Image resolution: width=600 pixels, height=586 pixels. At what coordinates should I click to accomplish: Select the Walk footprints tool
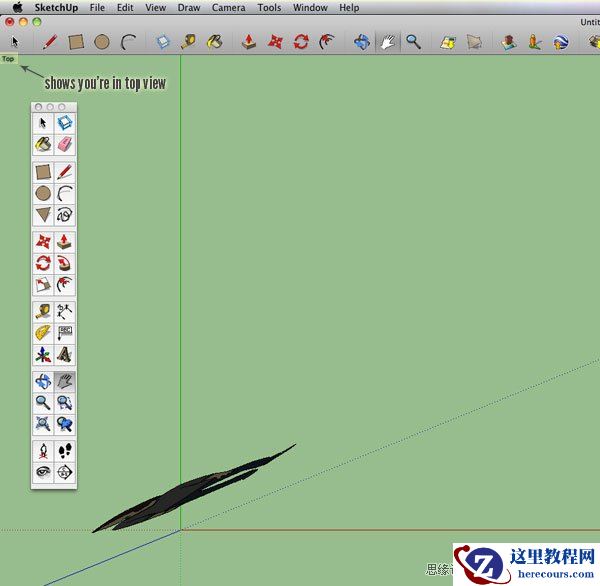[x=65, y=451]
